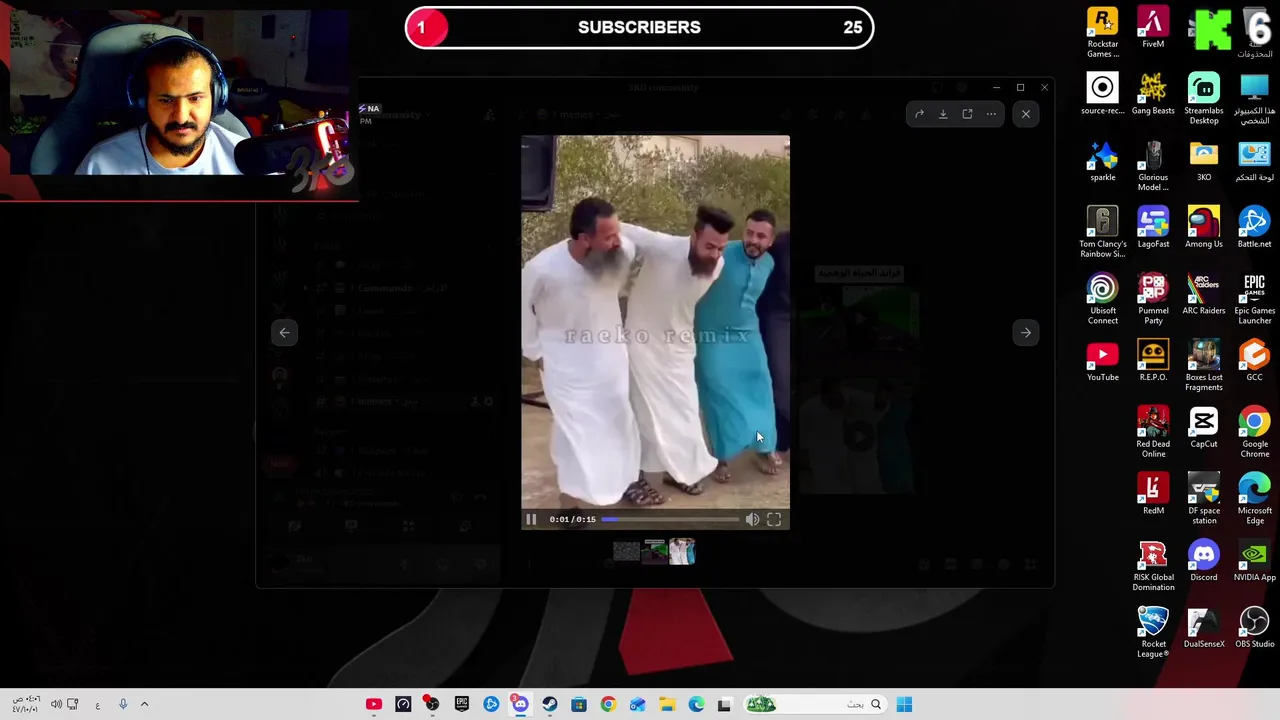1280x720 pixels.
Task: Open the sparkle desktop shortcut
Action: (x=1103, y=161)
